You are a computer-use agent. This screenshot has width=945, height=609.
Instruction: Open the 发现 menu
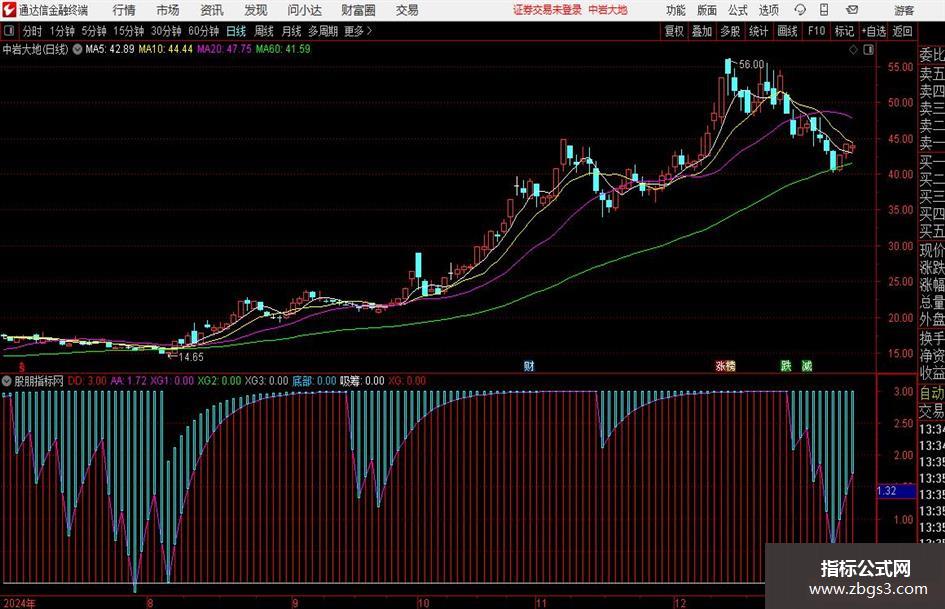[256, 10]
